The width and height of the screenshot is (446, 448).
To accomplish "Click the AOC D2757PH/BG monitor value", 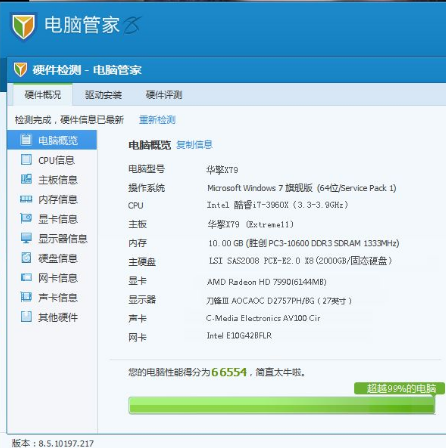I will (x=279, y=301).
